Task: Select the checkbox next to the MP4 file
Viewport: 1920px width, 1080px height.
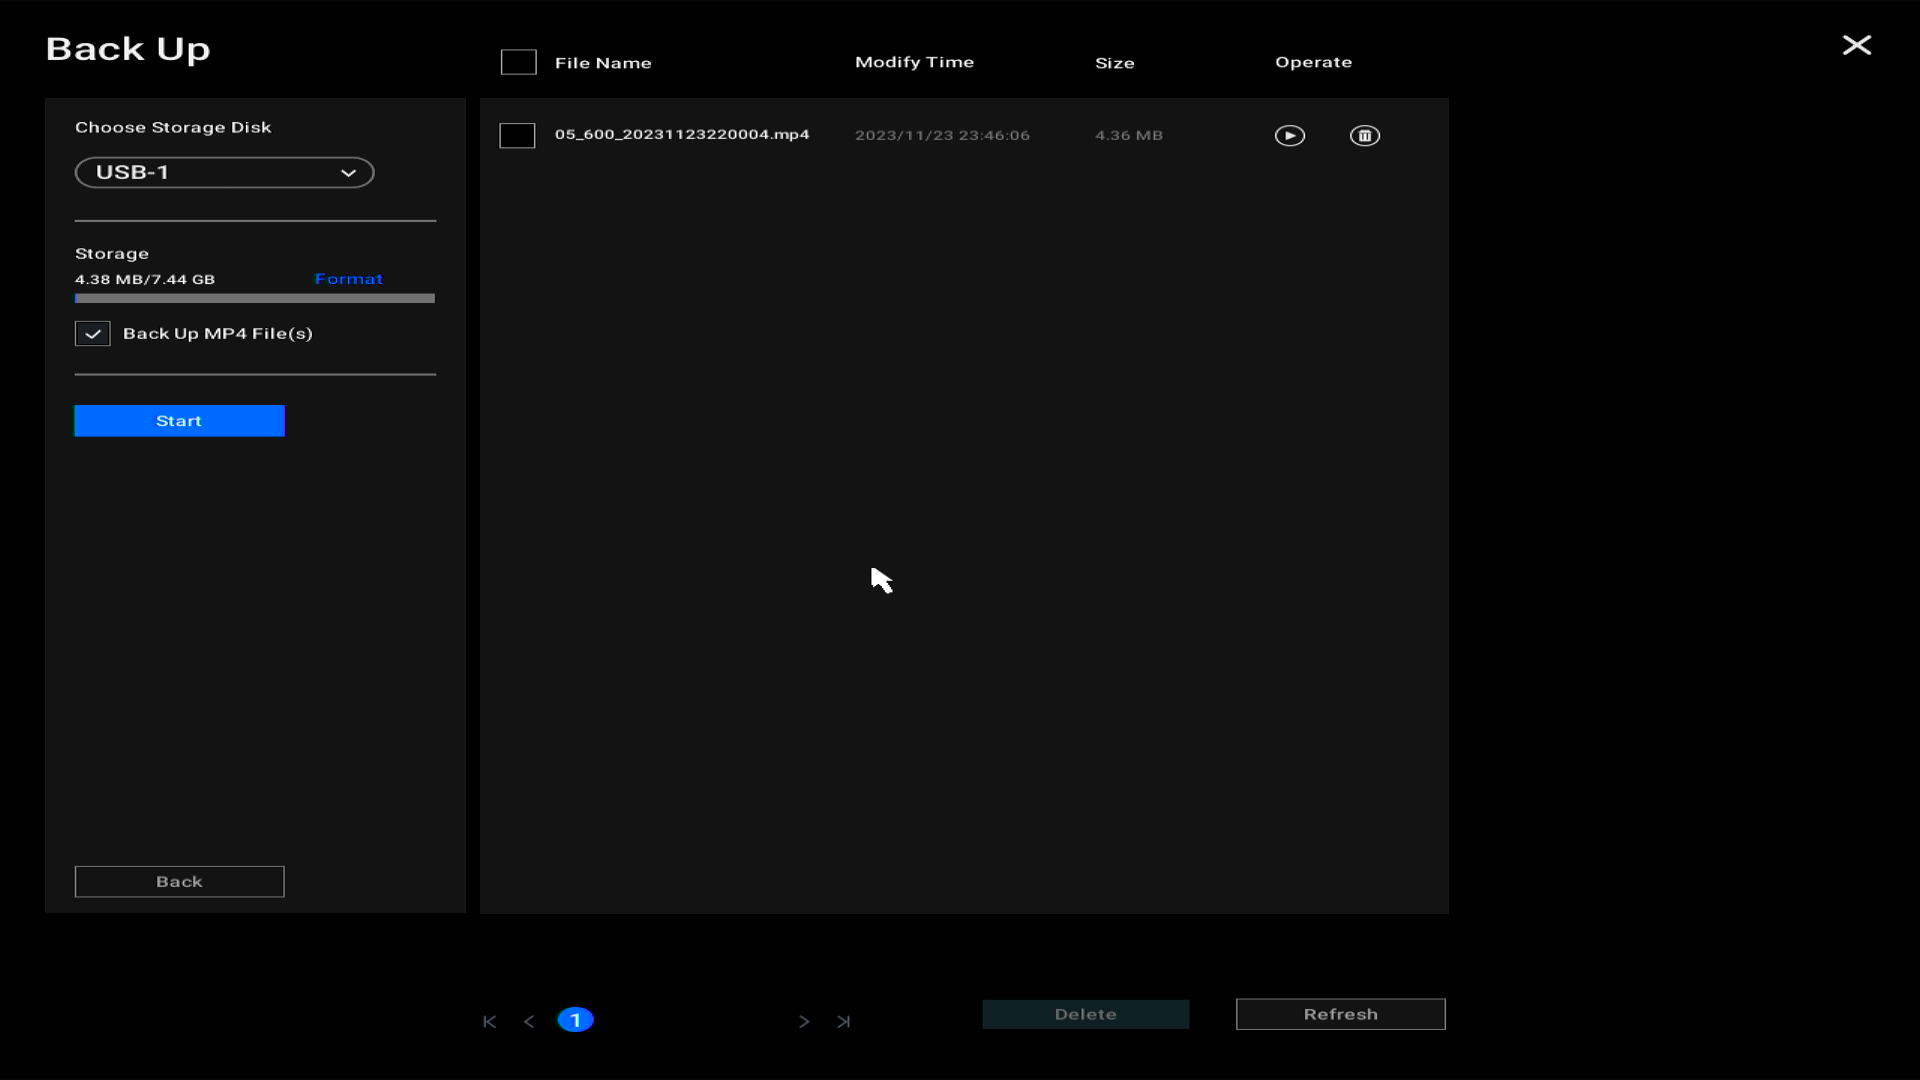Action: tap(518, 135)
